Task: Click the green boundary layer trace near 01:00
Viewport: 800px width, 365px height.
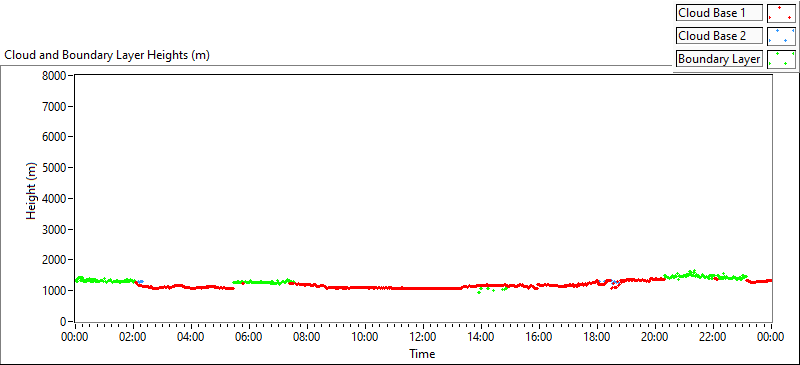Action: click(105, 280)
